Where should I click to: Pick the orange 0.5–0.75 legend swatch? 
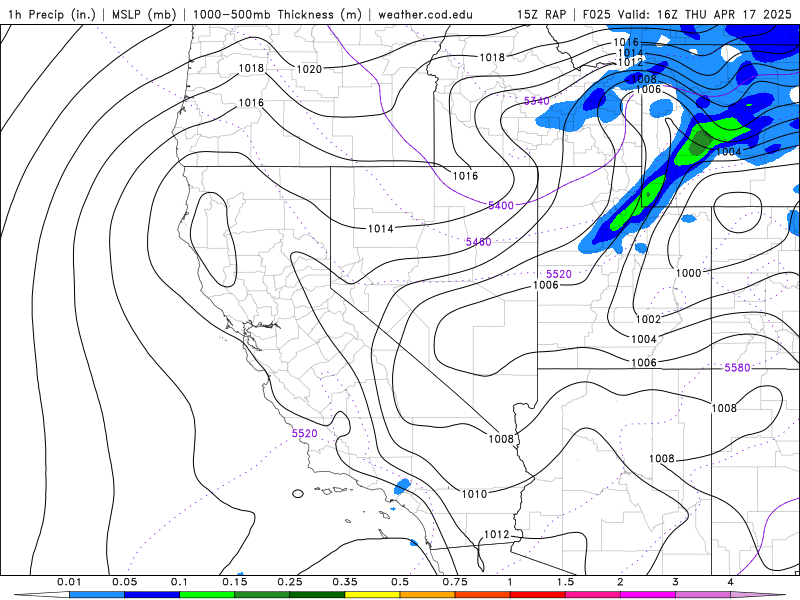click(428, 595)
